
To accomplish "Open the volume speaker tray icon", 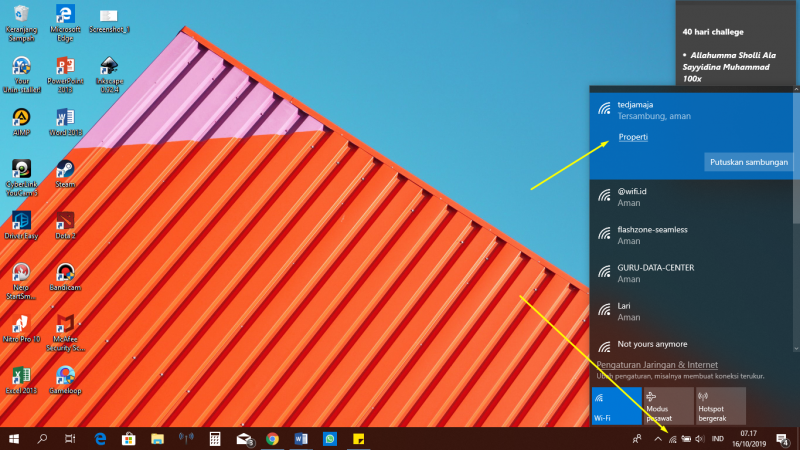I will (699, 439).
